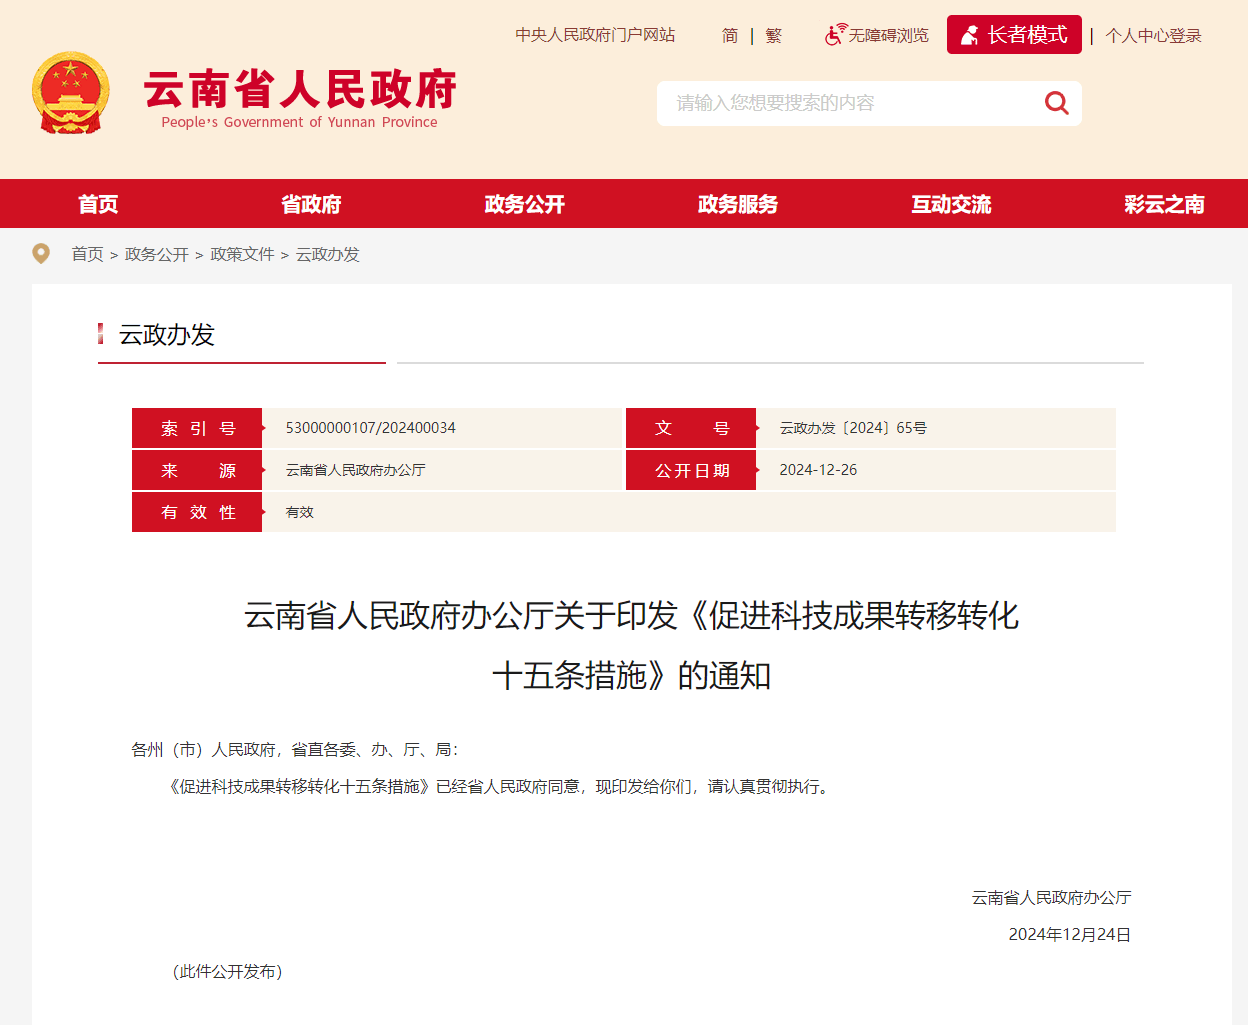Click the national emblem logo
The width and height of the screenshot is (1248, 1025).
pos(70,93)
